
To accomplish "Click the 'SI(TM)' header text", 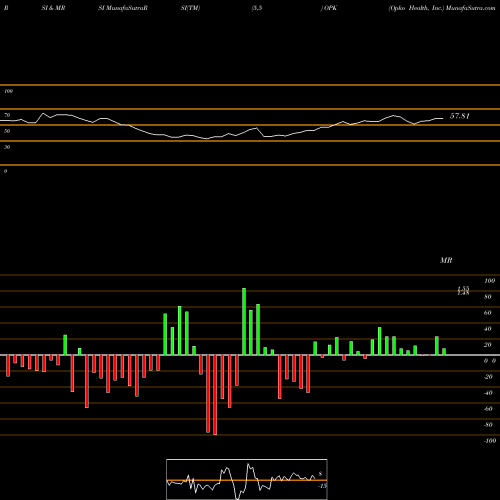I will [190, 8].
